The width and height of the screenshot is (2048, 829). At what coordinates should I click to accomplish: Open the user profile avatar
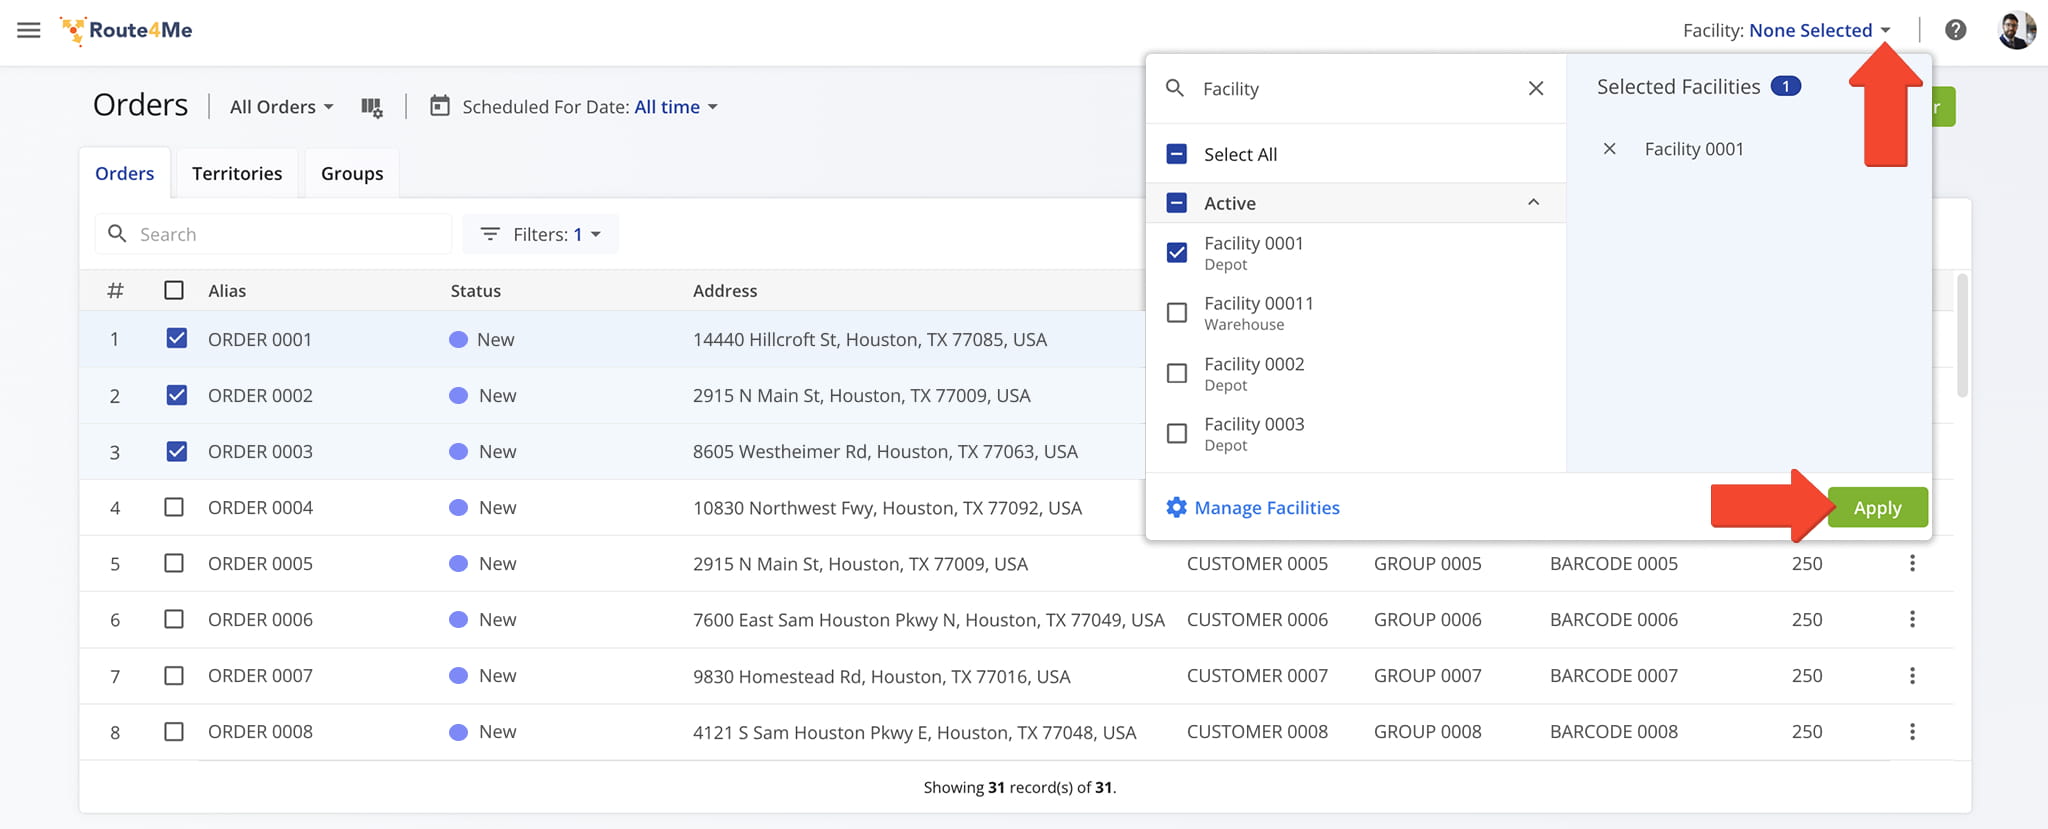[x=2016, y=30]
